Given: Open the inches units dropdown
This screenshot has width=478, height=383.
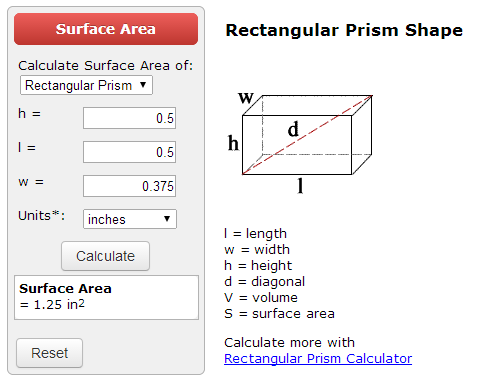Looking at the screenshot, I should coord(130,219).
